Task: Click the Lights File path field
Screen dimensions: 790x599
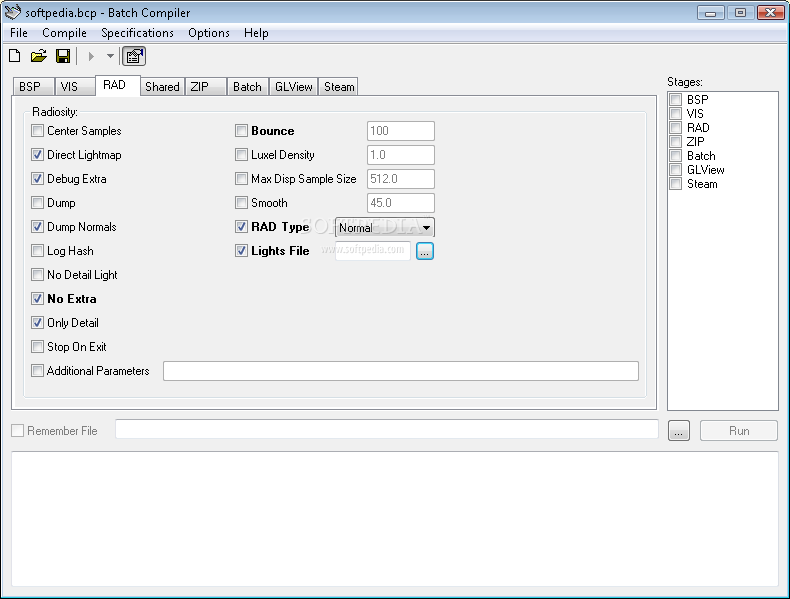Action: click(373, 251)
